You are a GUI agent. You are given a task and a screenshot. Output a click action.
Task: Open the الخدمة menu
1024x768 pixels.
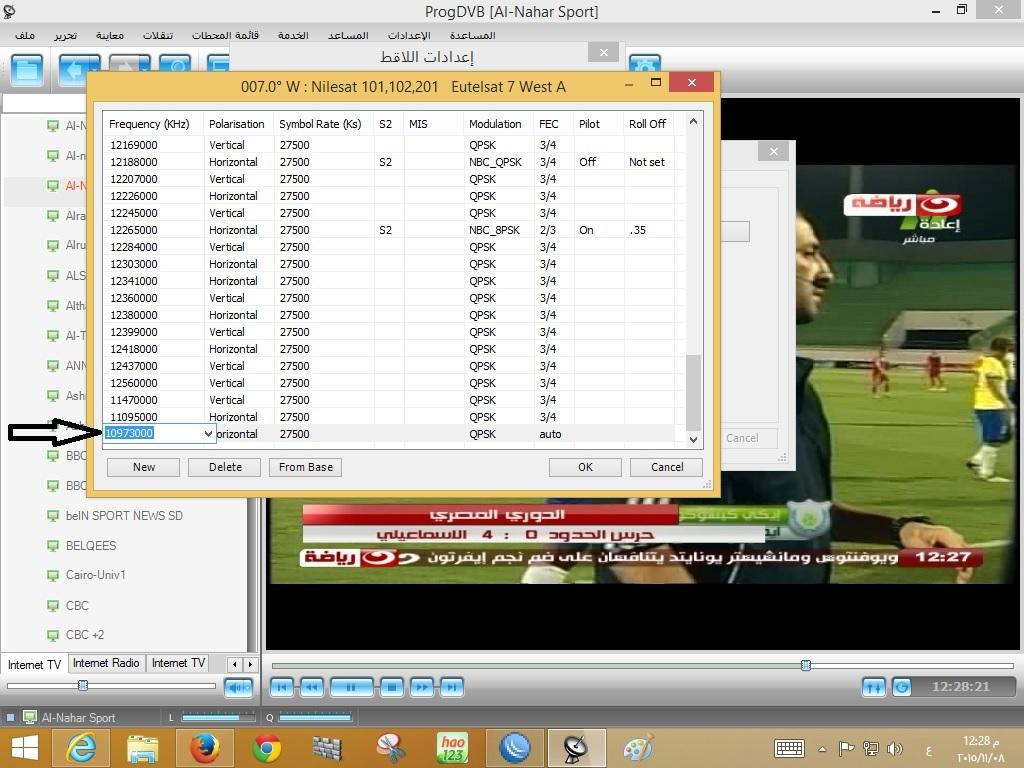click(x=293, y=35)
